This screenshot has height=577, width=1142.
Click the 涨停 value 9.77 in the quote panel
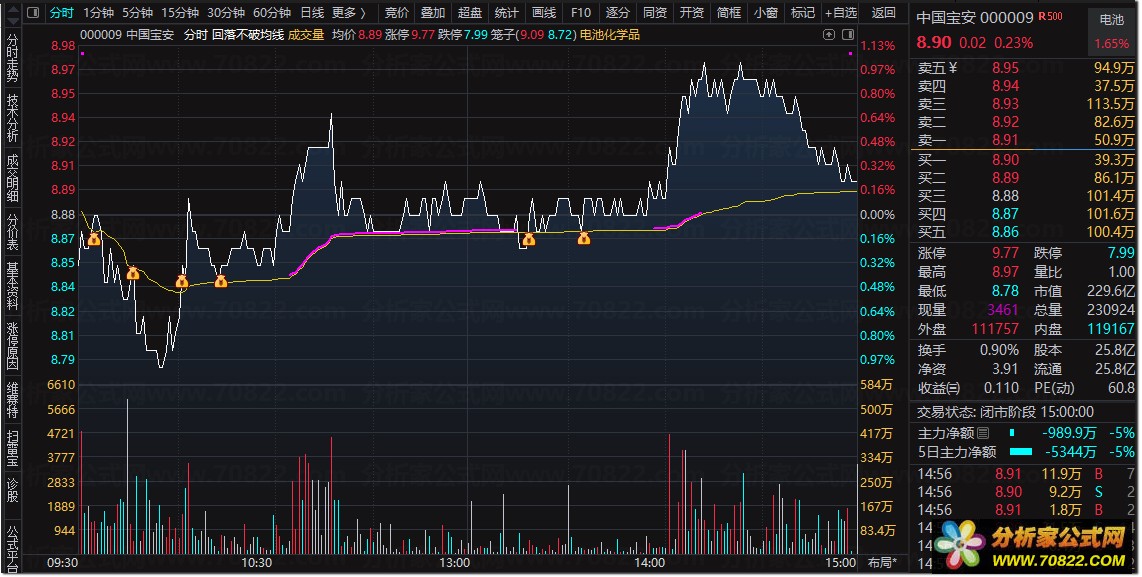(x=1005, y=253)
